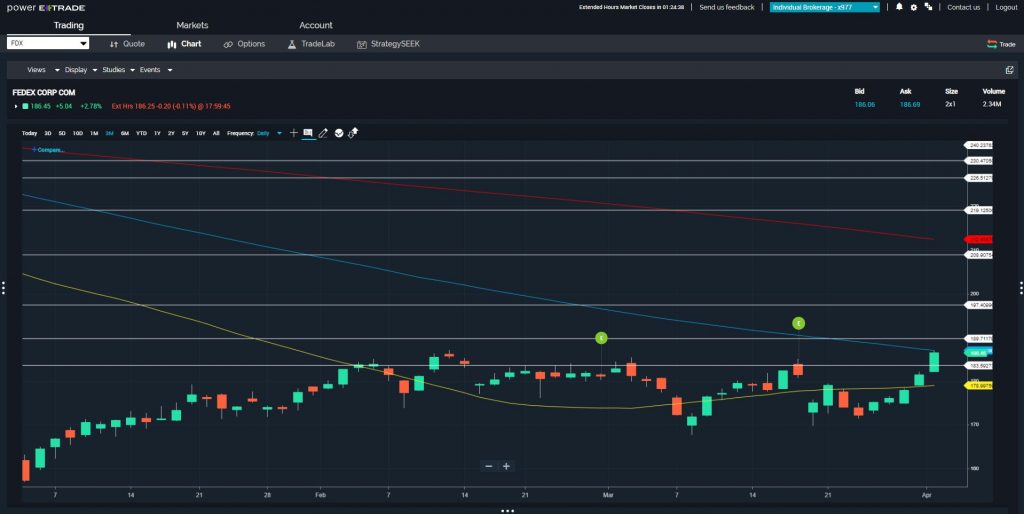Pop out chart with the top-right expand icon

pyautogui.click(x=1010, y=70)
